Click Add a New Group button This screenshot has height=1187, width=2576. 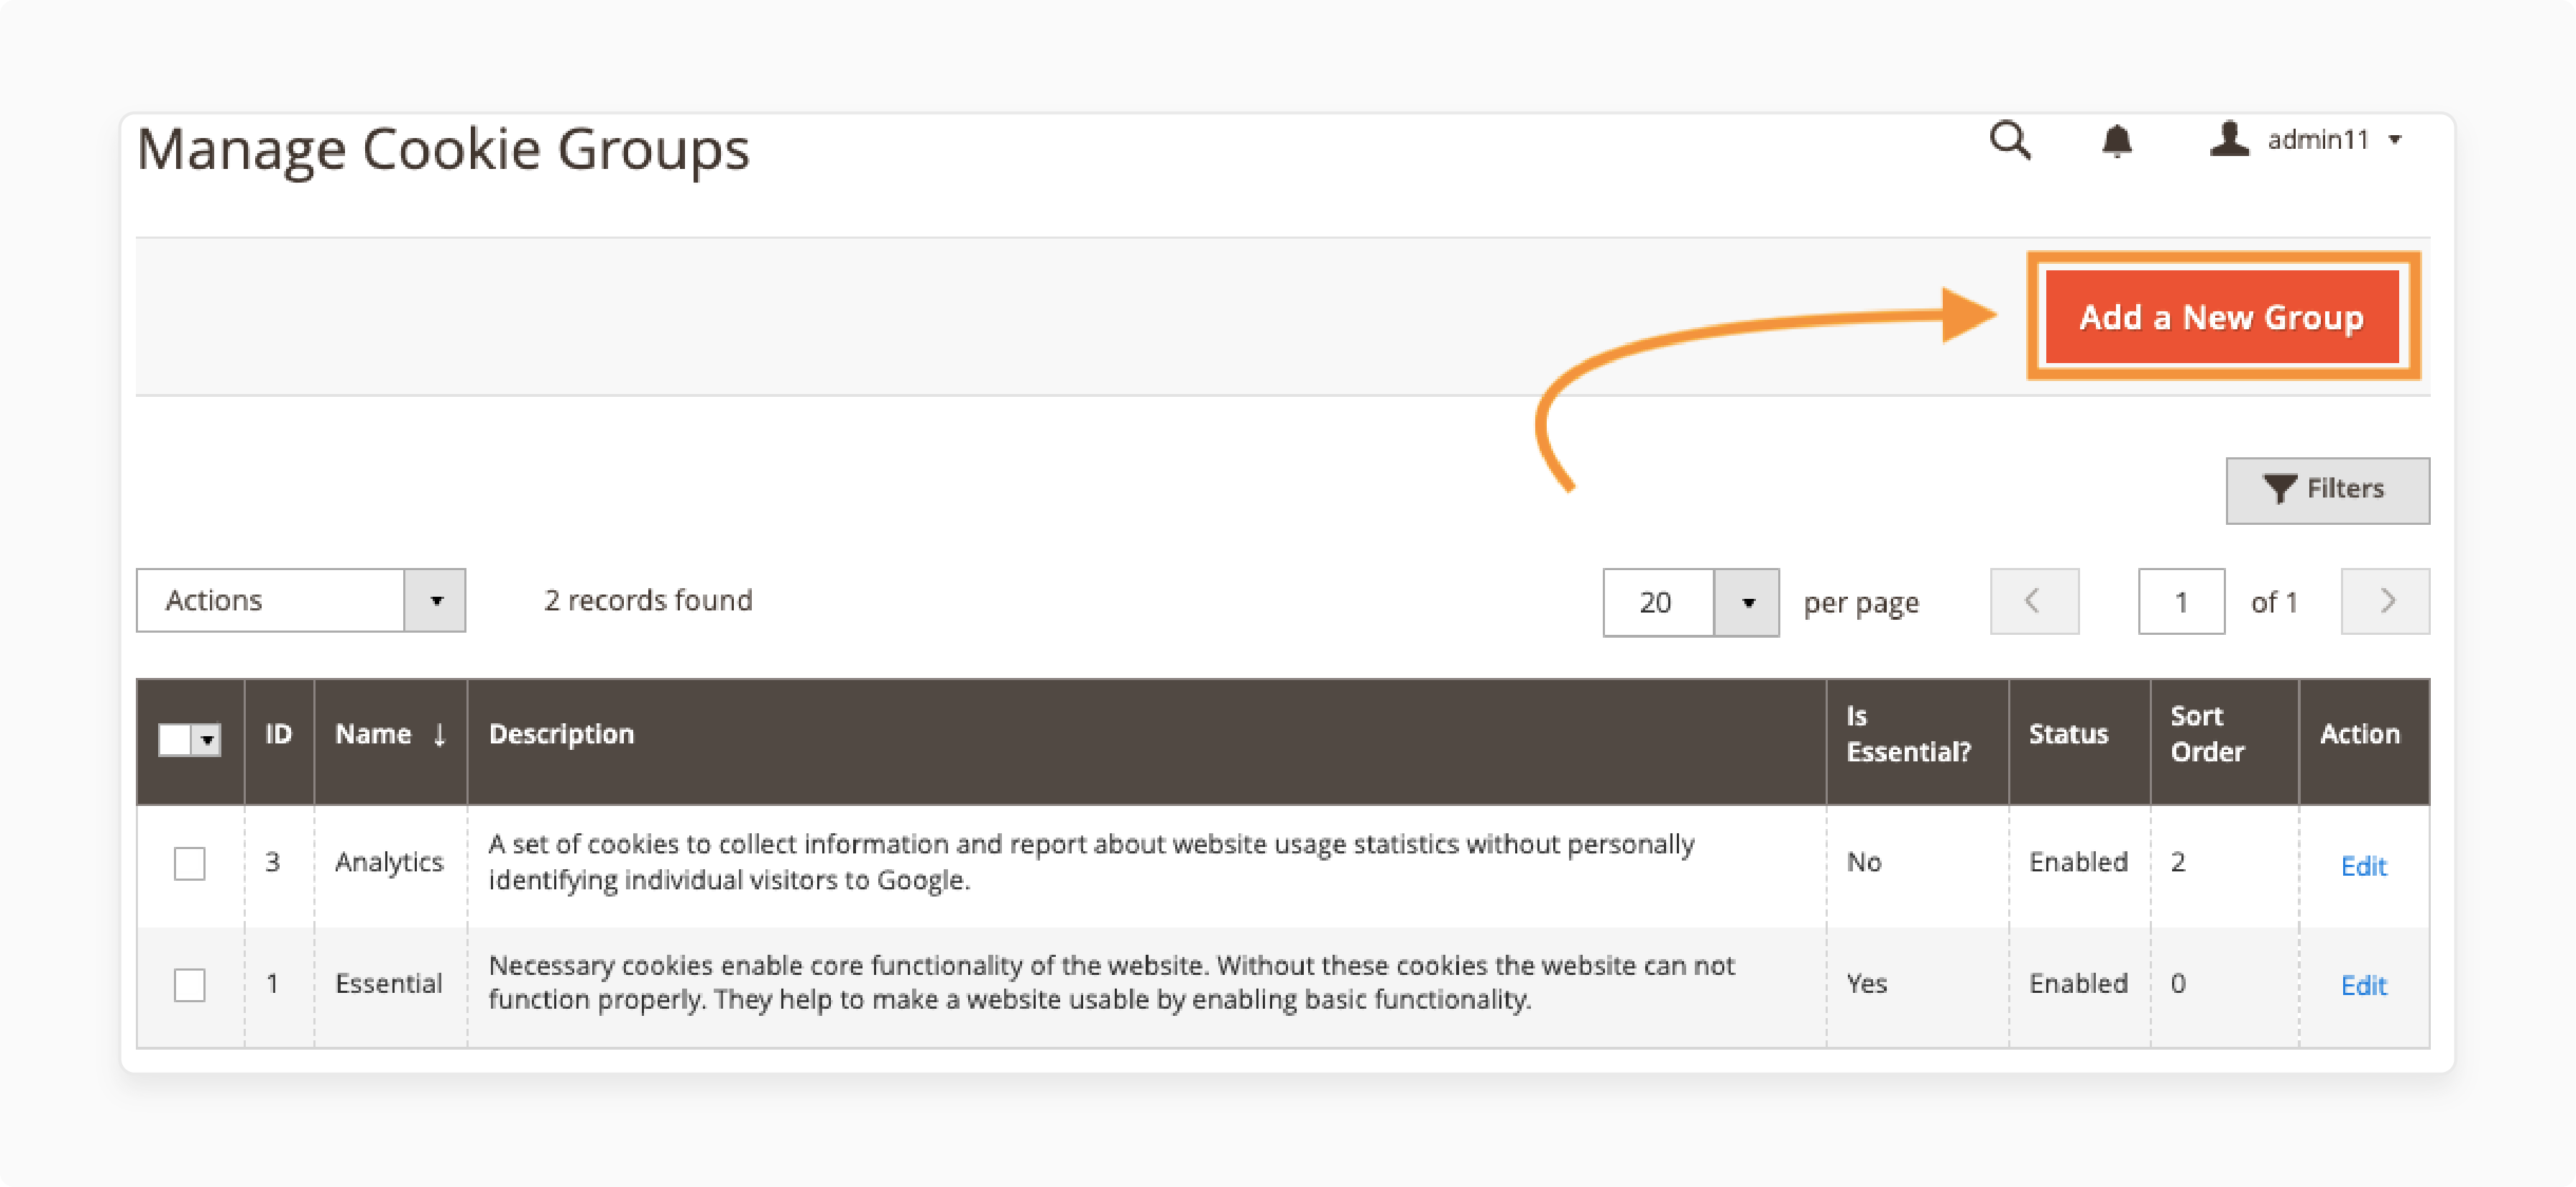click(2221, 317)
